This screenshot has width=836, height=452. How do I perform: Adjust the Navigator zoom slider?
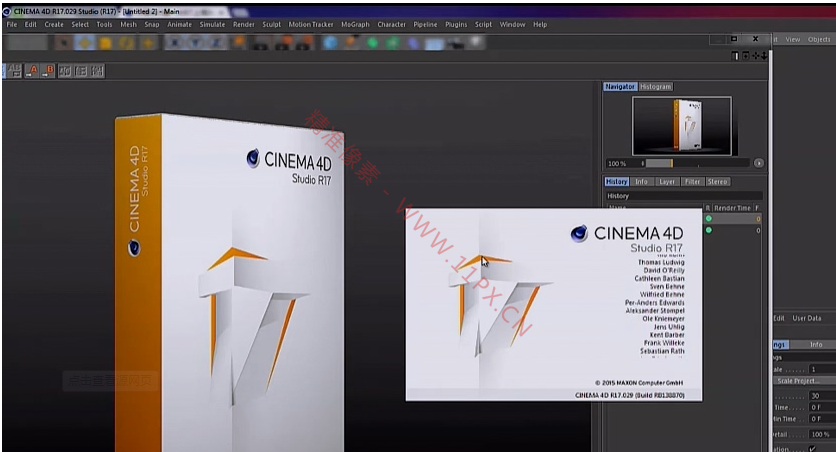tap(696, 163)
